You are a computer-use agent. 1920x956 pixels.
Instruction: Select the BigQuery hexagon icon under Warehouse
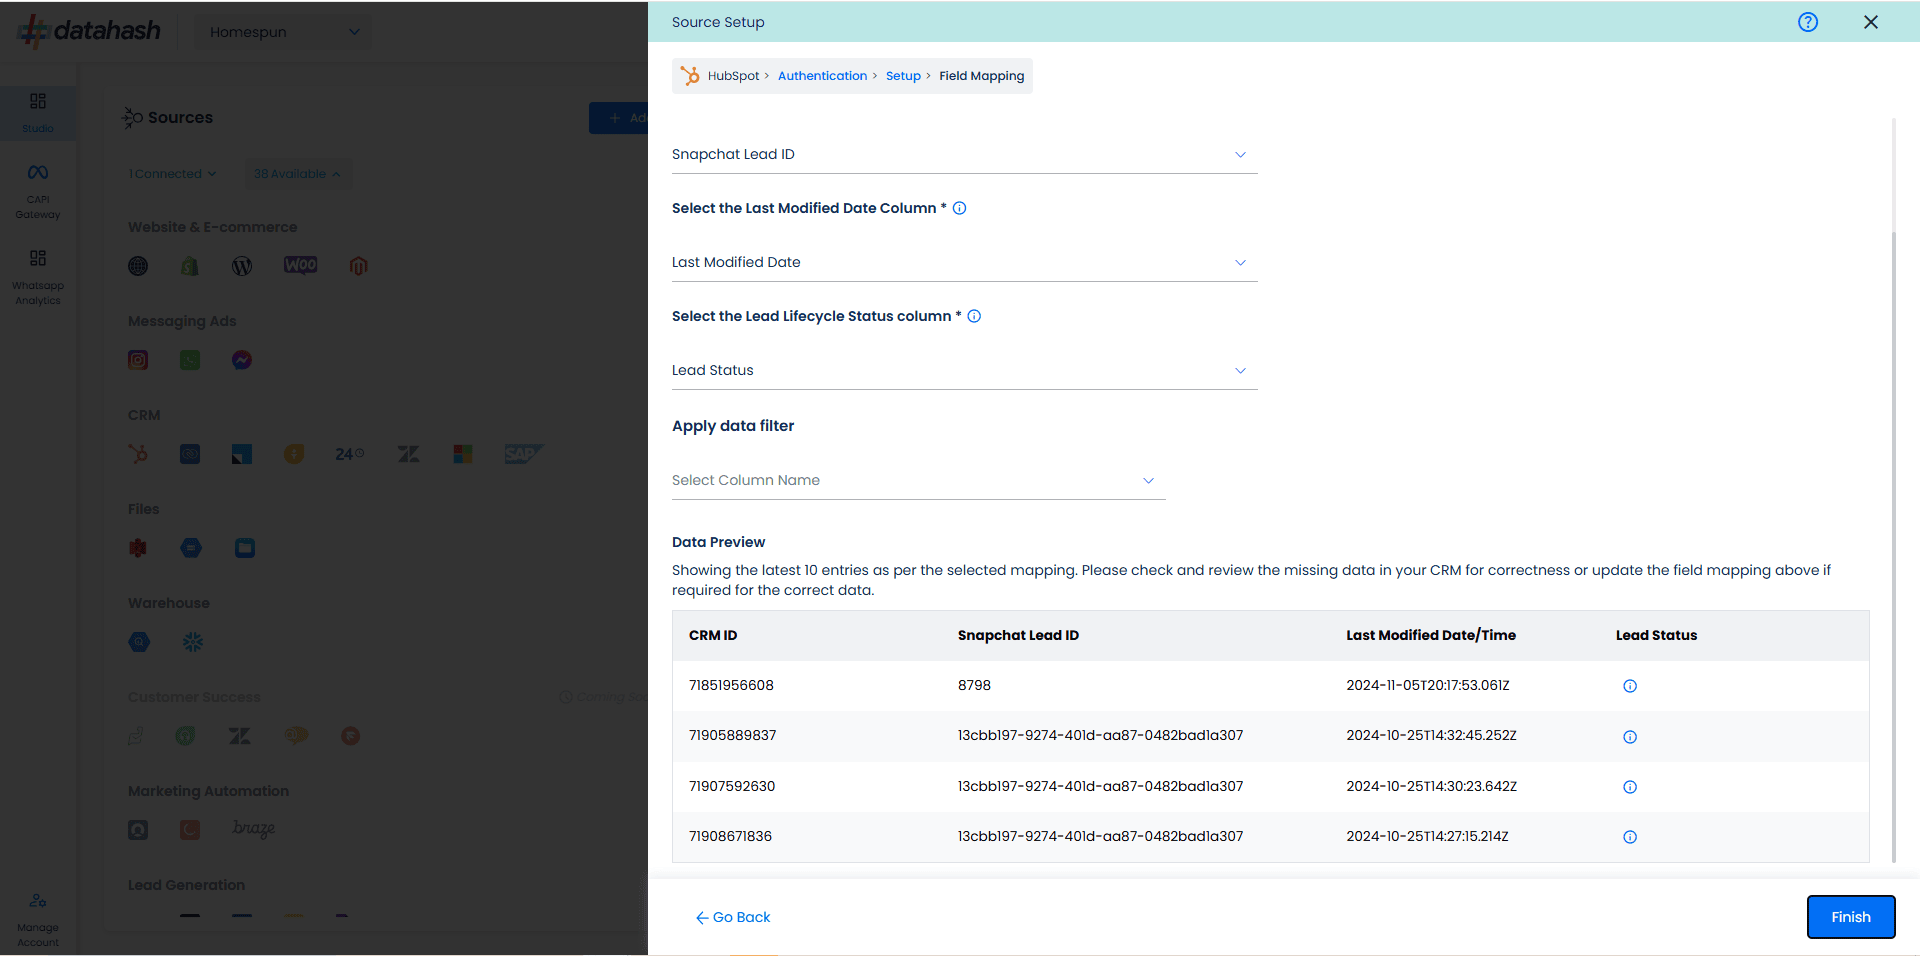pos(139,642)
